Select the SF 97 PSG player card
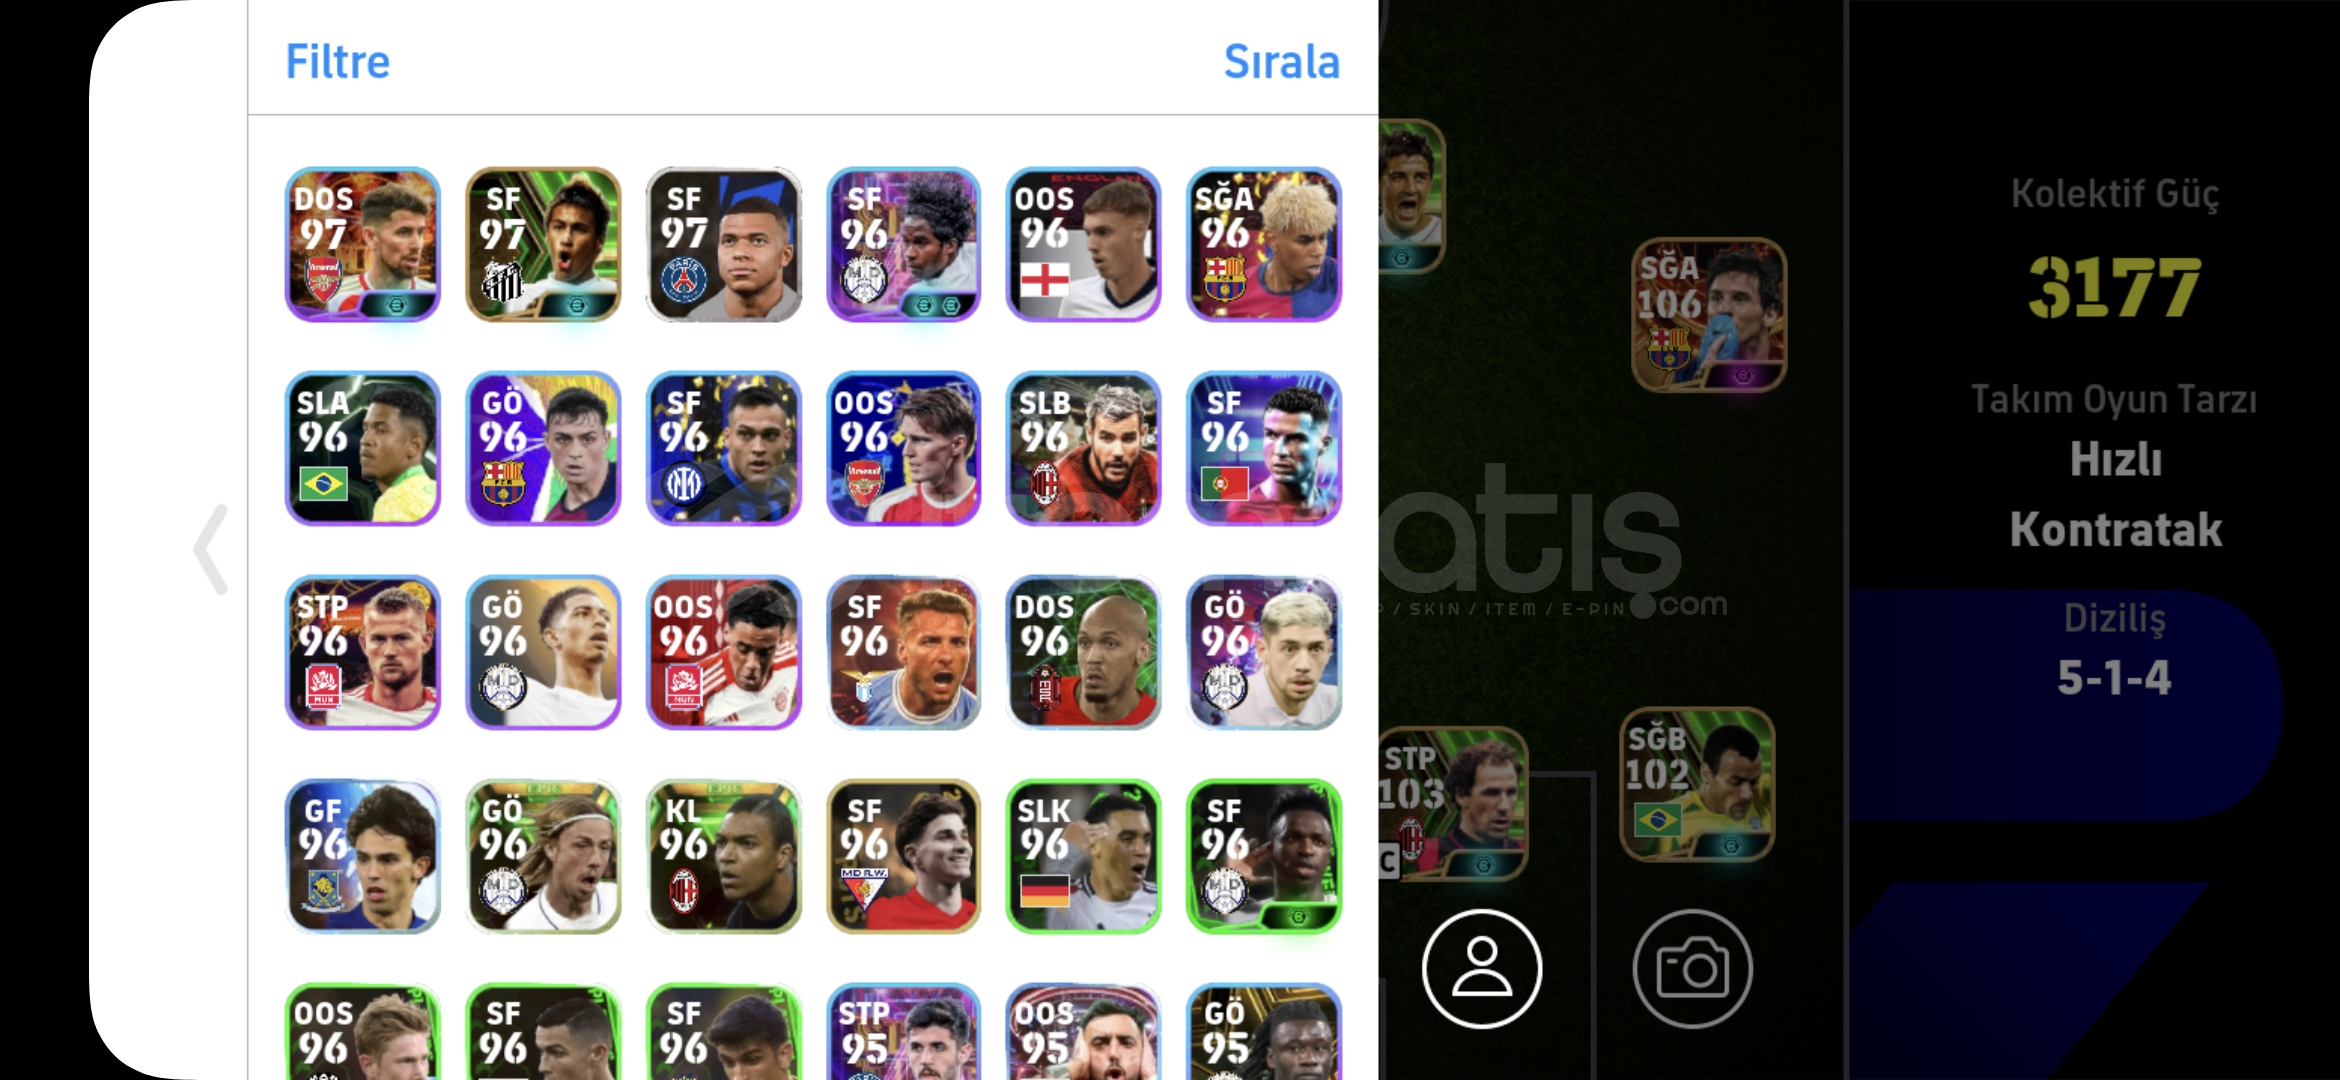The image size is (2340, 1080). (x=723, y=244)
